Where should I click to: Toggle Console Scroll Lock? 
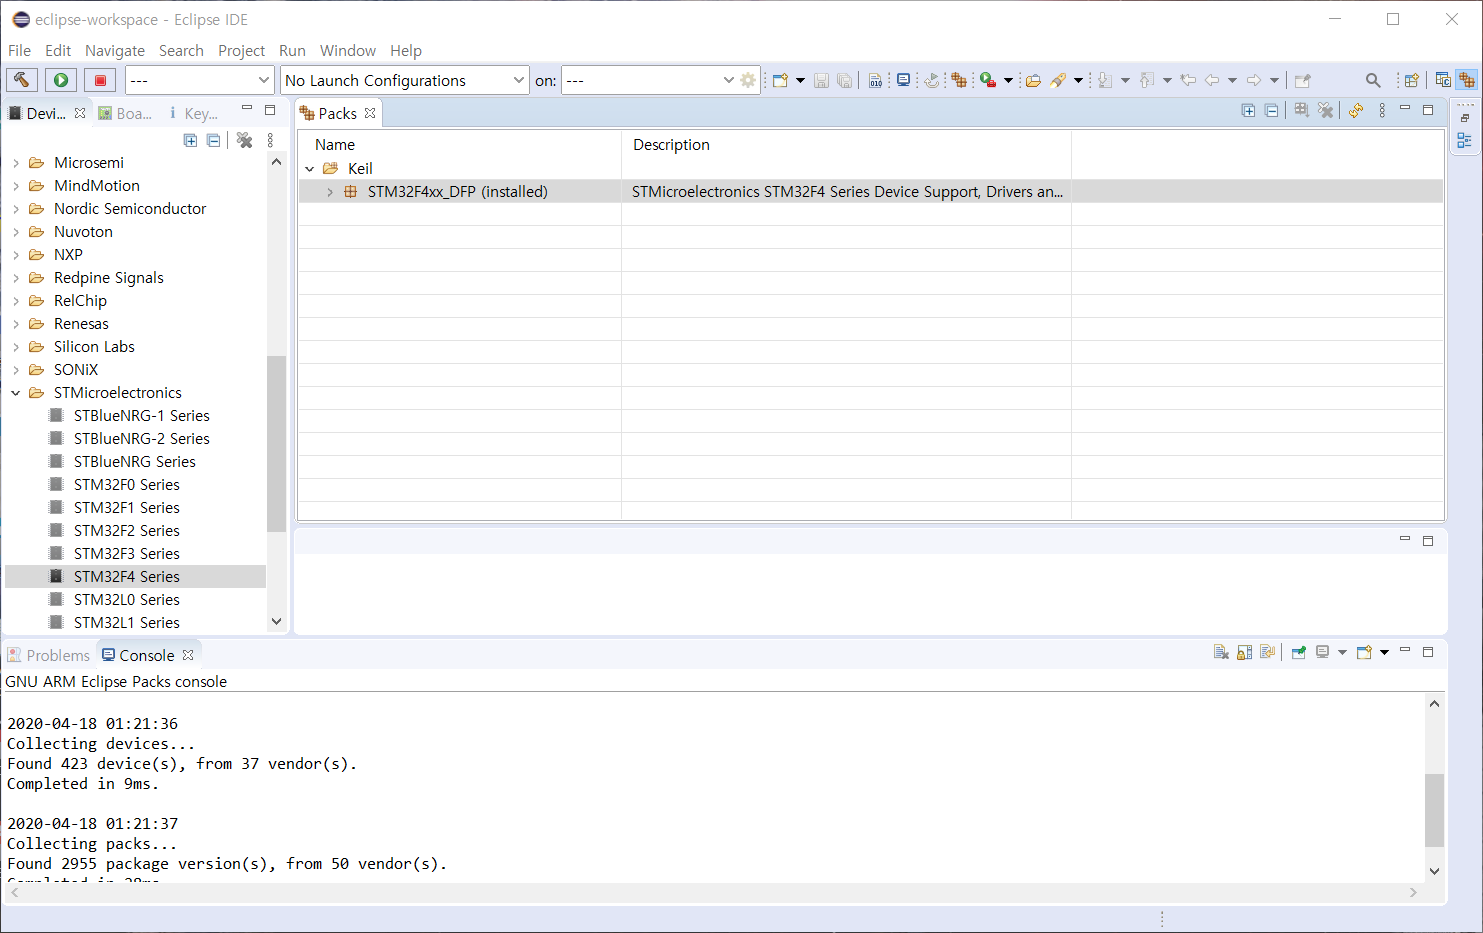(x=1244, y=652)
